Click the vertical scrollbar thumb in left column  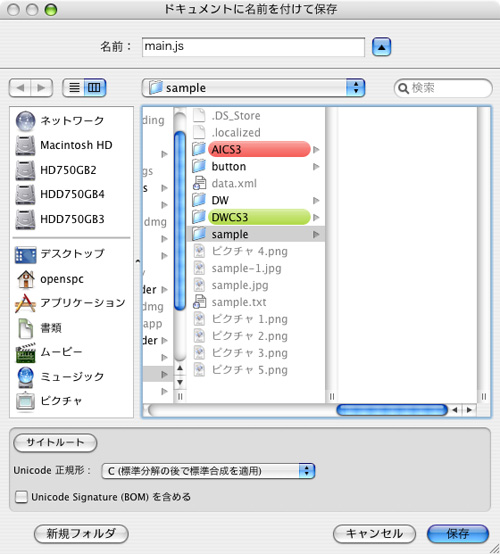pos(180,221)
